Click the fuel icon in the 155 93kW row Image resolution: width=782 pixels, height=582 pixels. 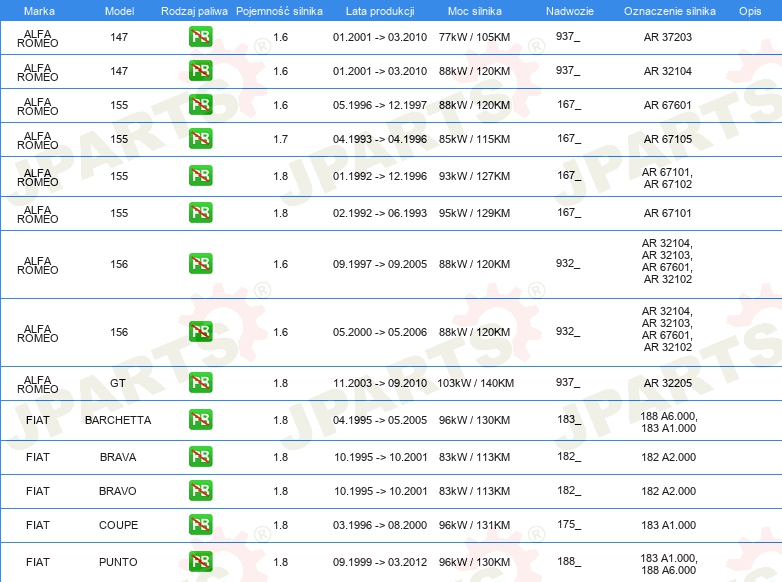[x=200, y=176]
